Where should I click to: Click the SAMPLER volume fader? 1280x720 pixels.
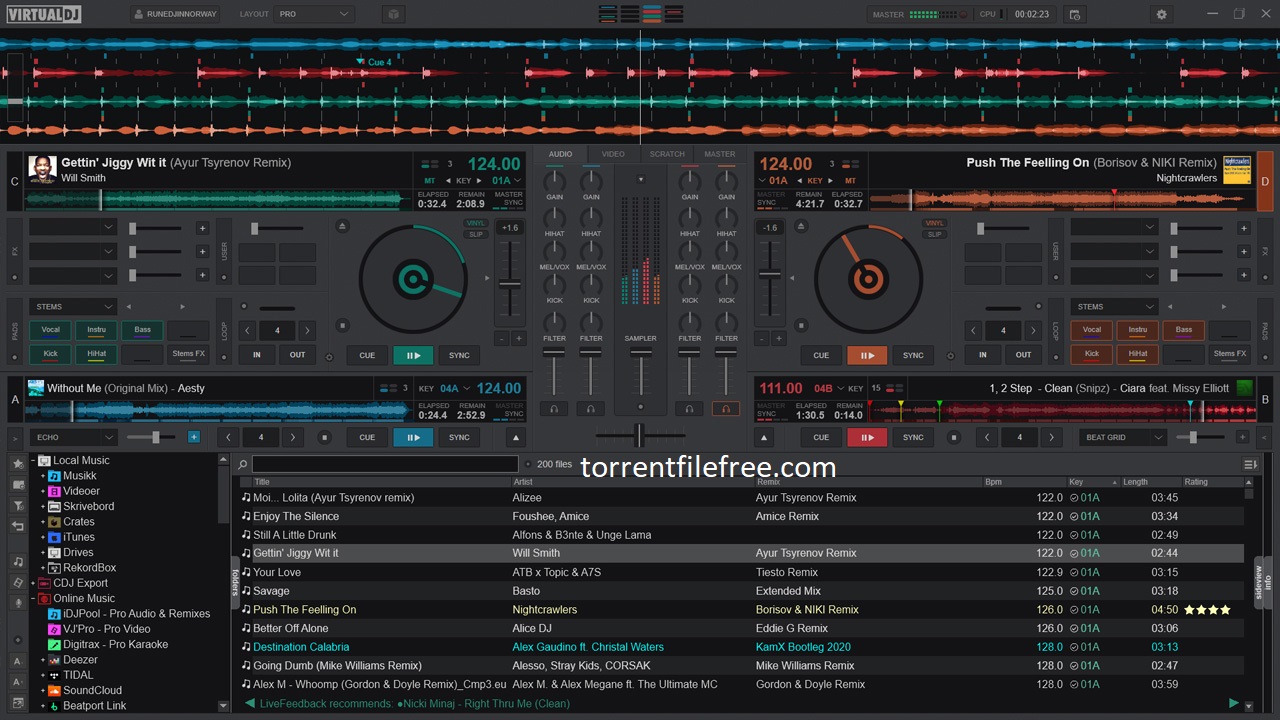coord(640,352)
